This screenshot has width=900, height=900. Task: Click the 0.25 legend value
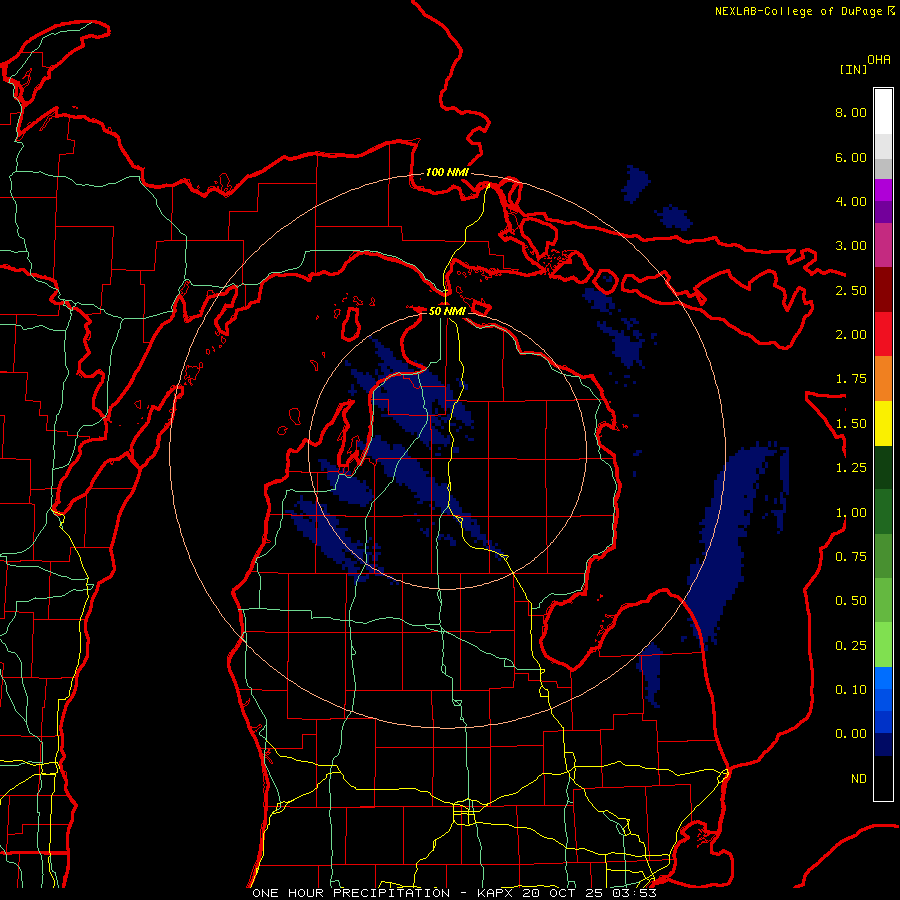point(851,646)
